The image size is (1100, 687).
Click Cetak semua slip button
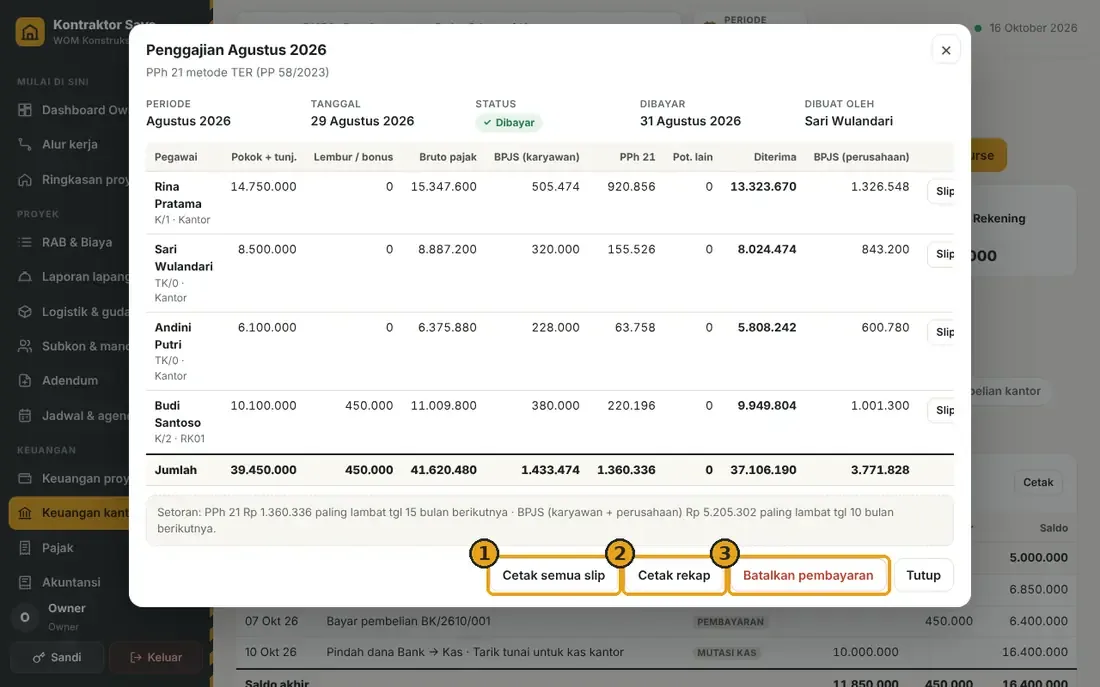tap(554, 575)
